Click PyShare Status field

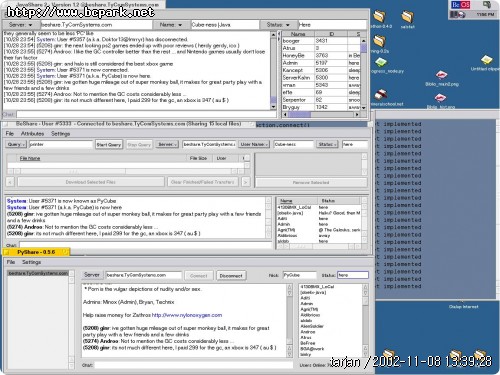(353, 275)
